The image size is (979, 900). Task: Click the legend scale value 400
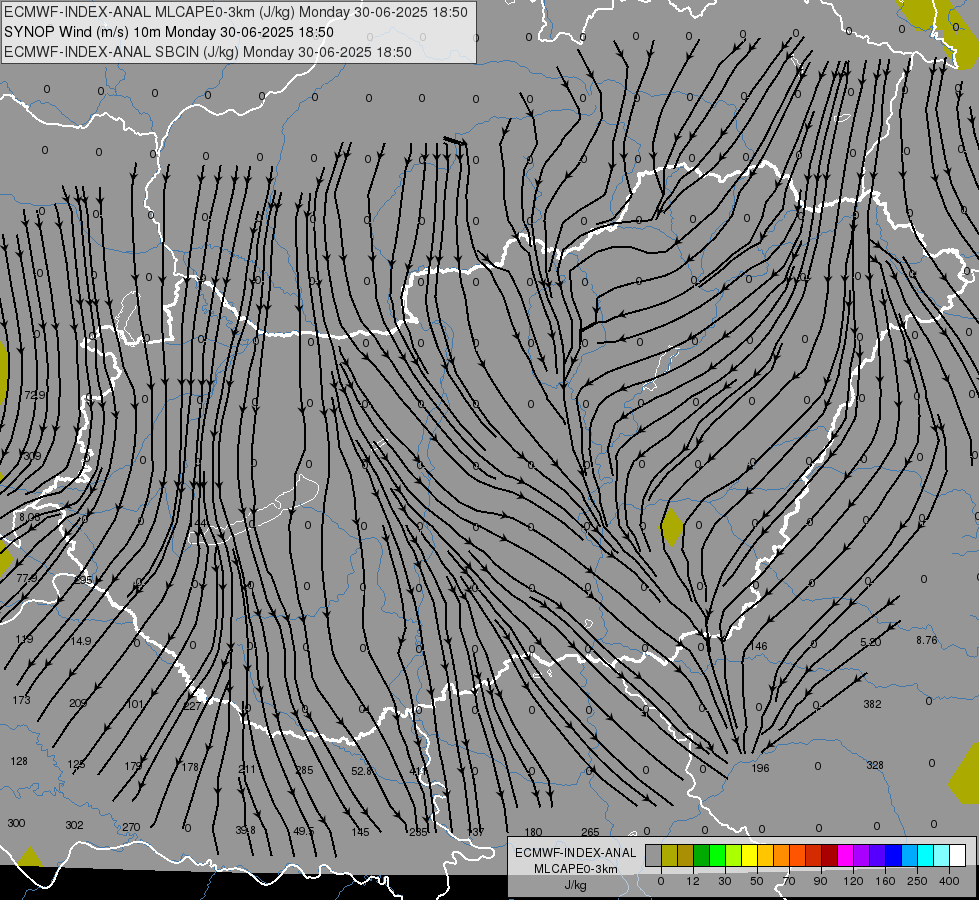click(949, 881)
